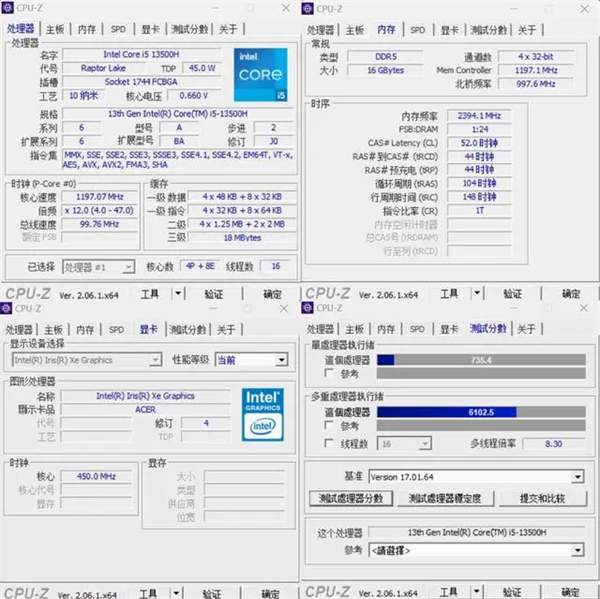Select 显卡 tab in the processor window

pyautogui.click(x=150, y=29)
